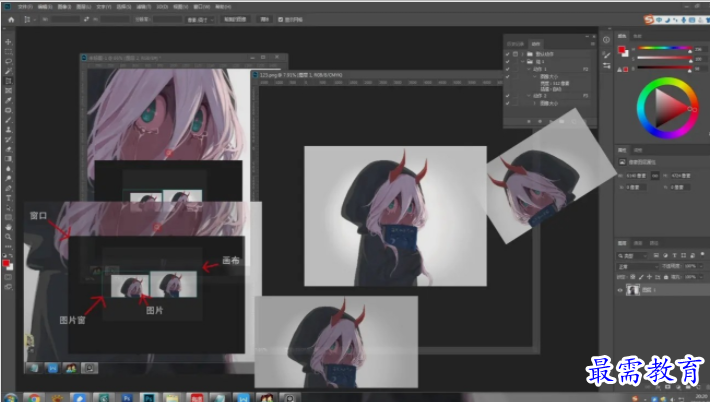Click the link icon between W and H in Properties
Screen dimensions: 710x402
(x=655, y=176)
